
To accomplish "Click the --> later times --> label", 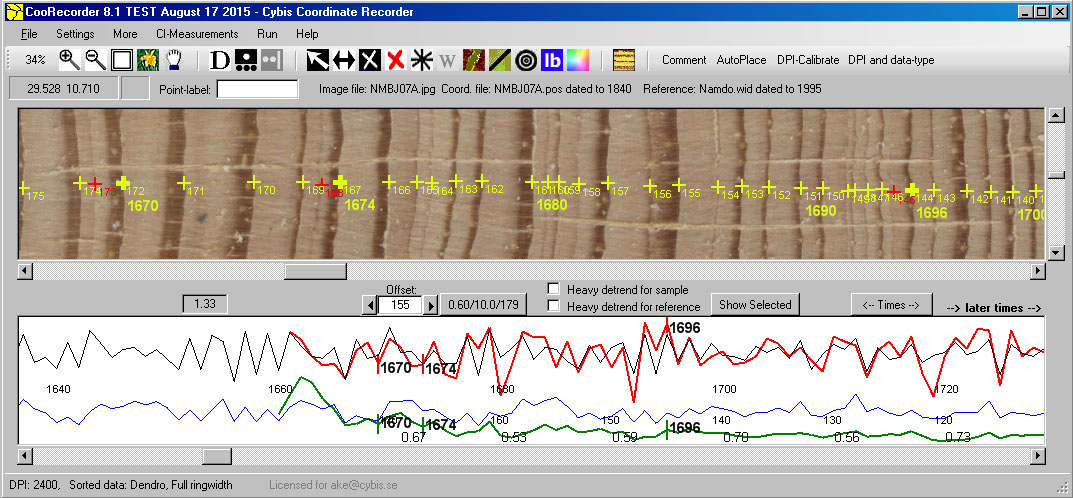I will coord(994,308).
